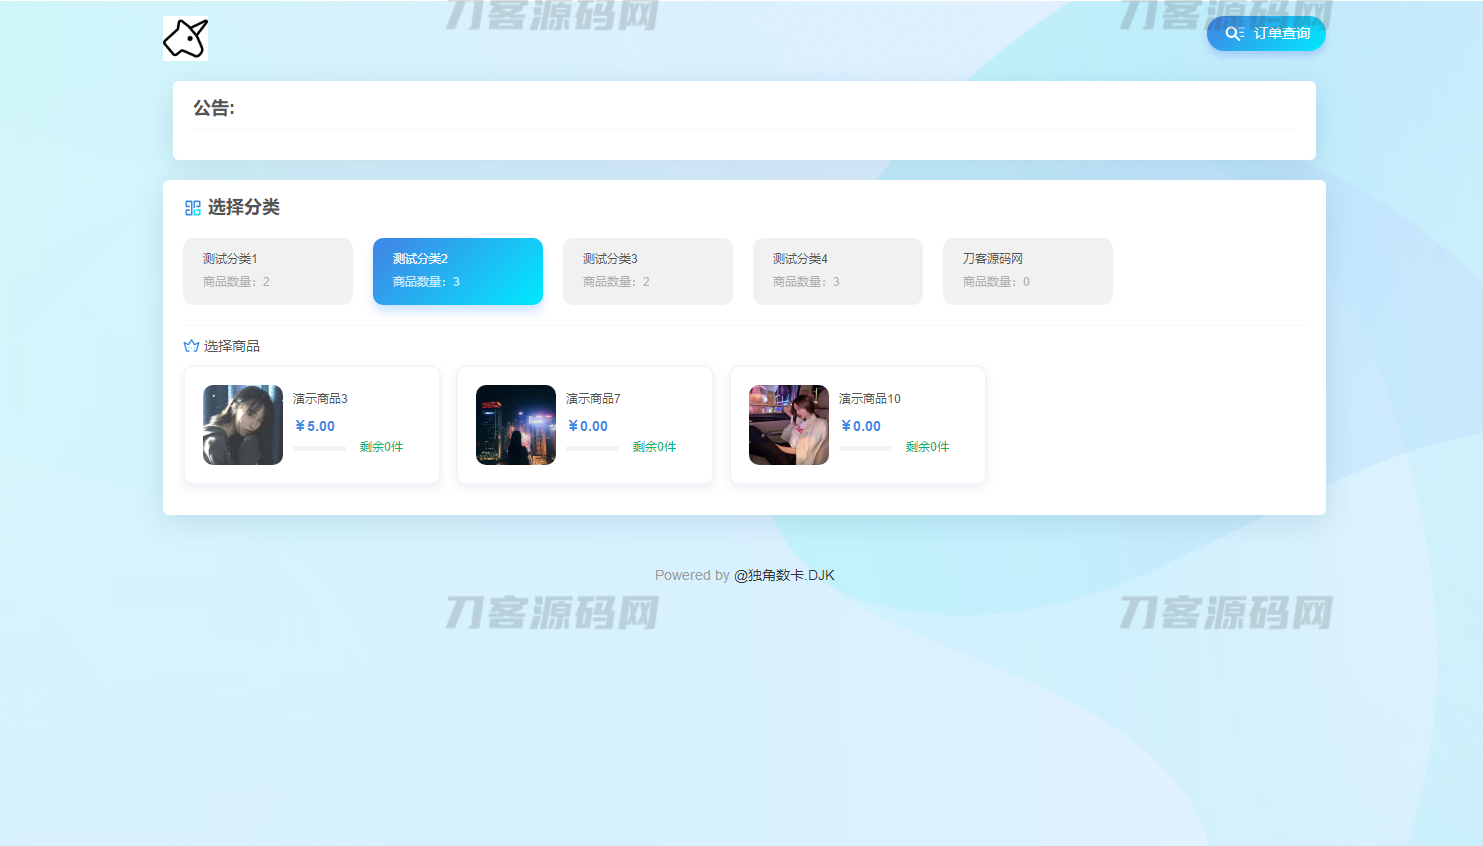Click the ¥5.00 price of 演示商品3
Screen dimensions: 1483x846
[x=315, y=426]
